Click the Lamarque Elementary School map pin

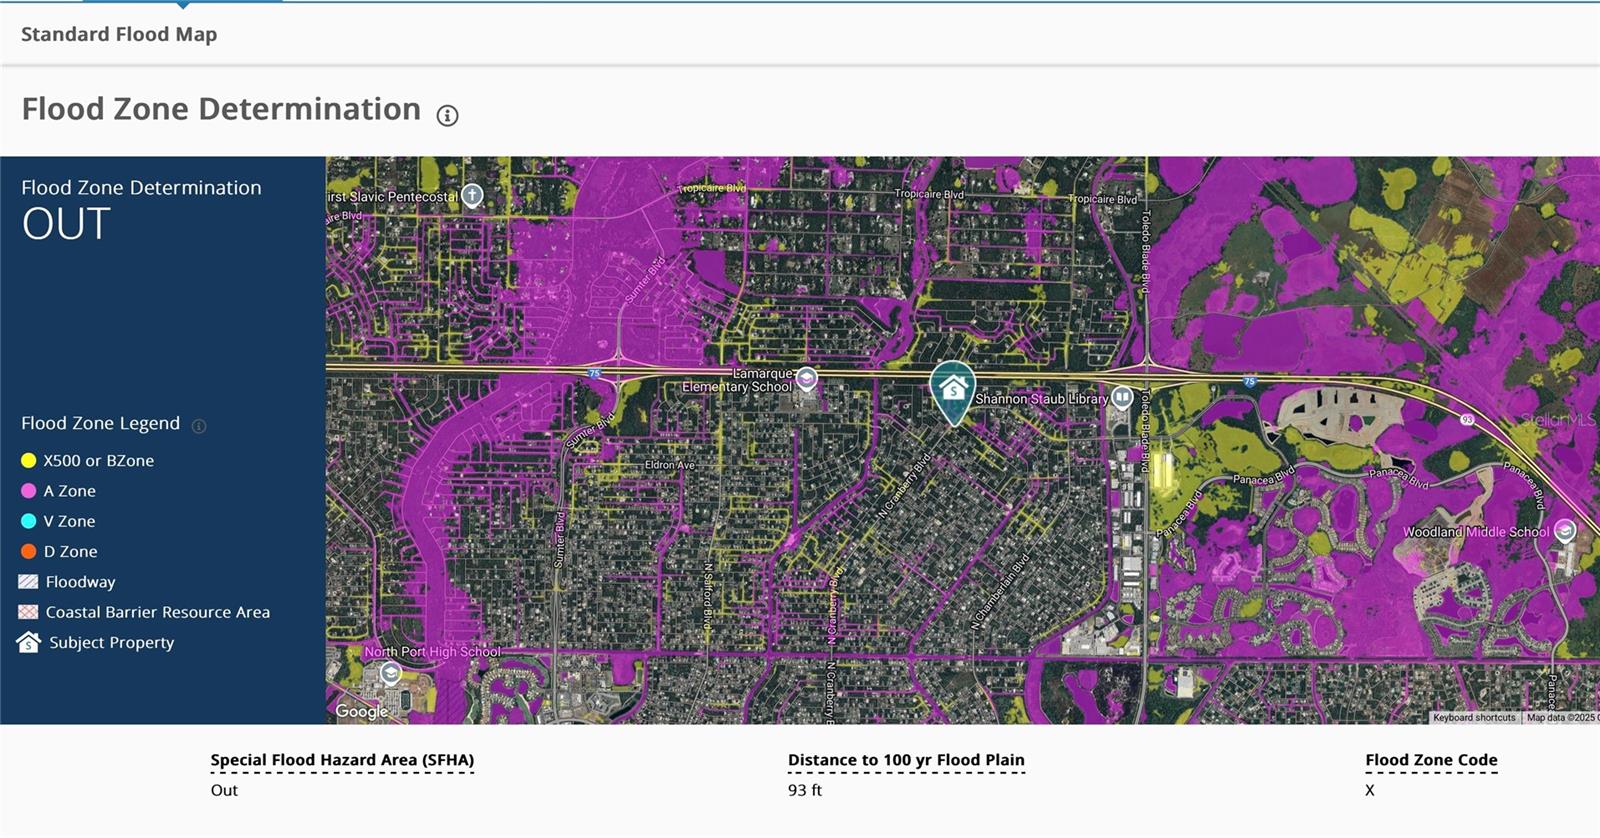coord(807,378)
